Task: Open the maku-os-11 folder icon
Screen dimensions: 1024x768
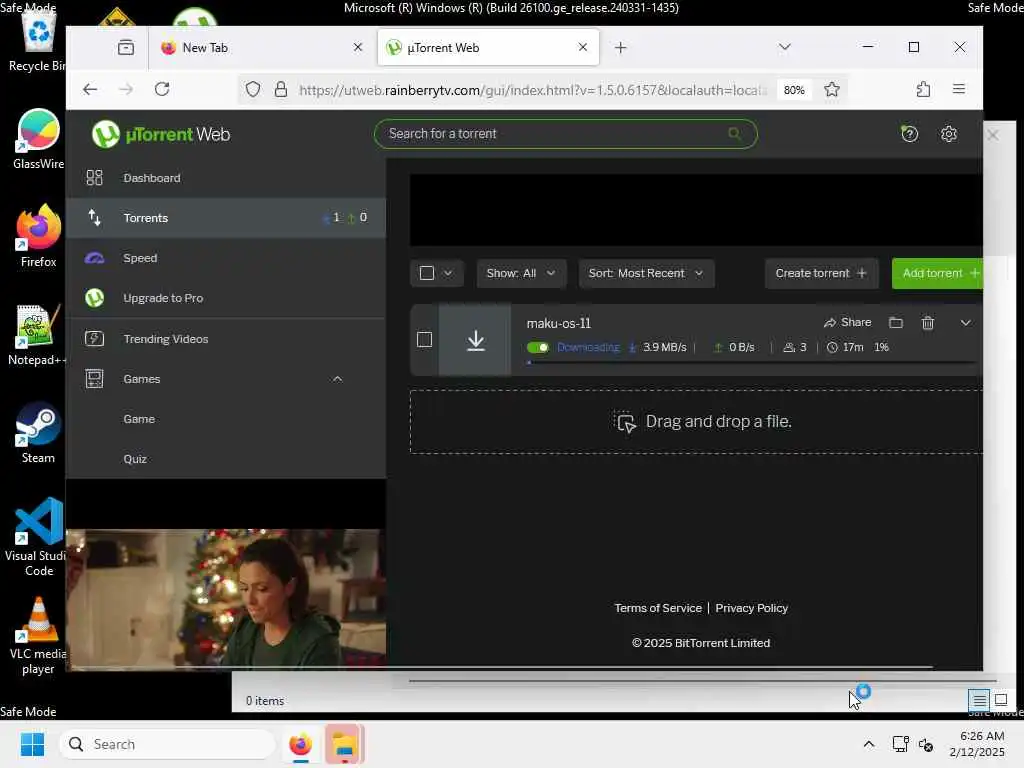Action: pyautogui.click(x=896, y=323)
